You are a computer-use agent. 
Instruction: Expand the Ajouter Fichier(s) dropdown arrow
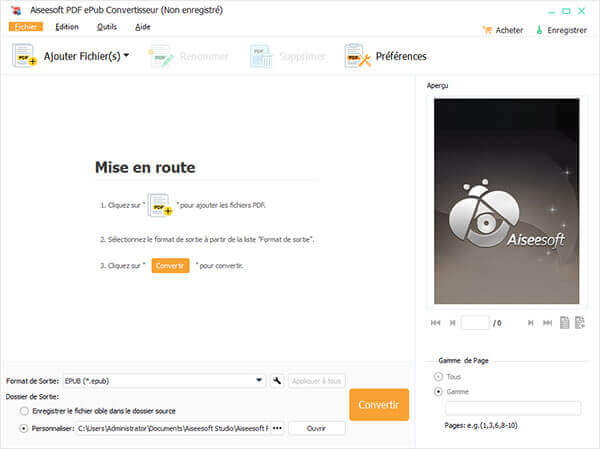126,56
